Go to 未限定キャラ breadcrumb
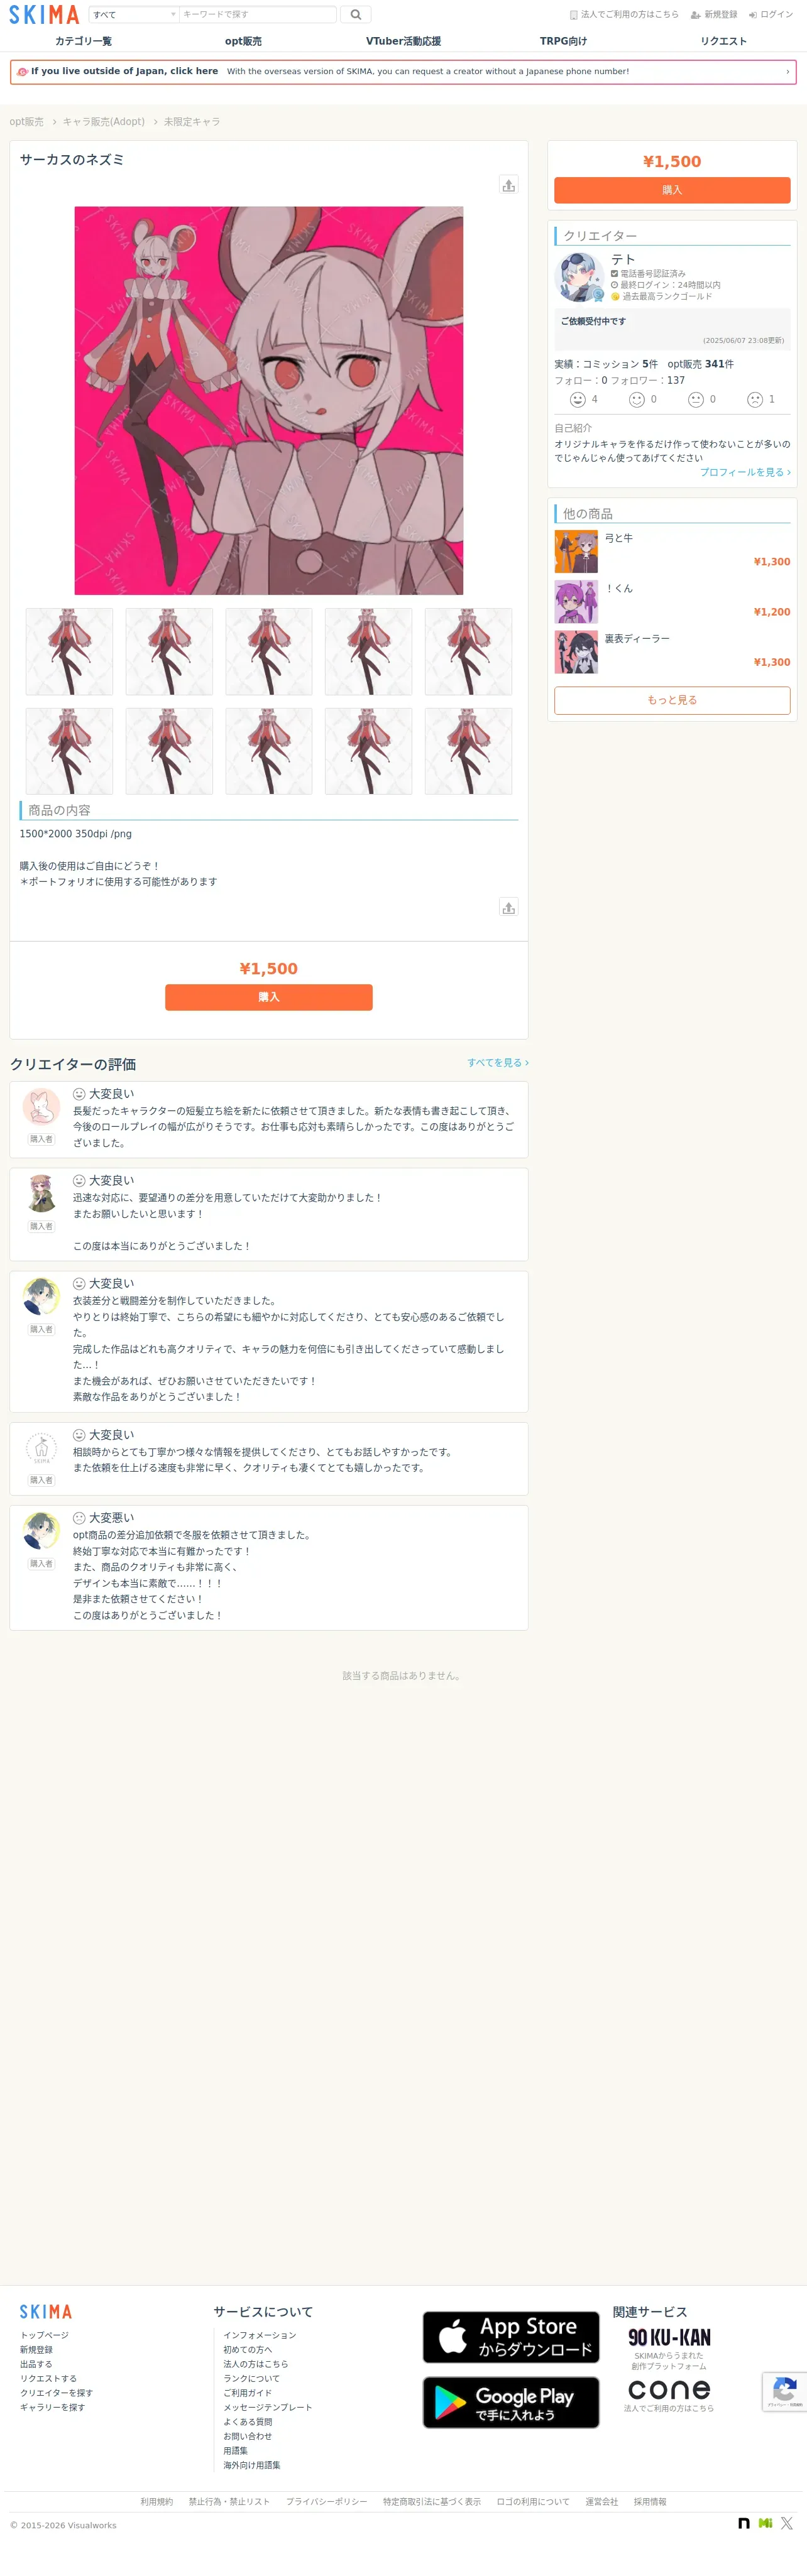This screenshot has height=2576, width=807. tap(192, 122)
